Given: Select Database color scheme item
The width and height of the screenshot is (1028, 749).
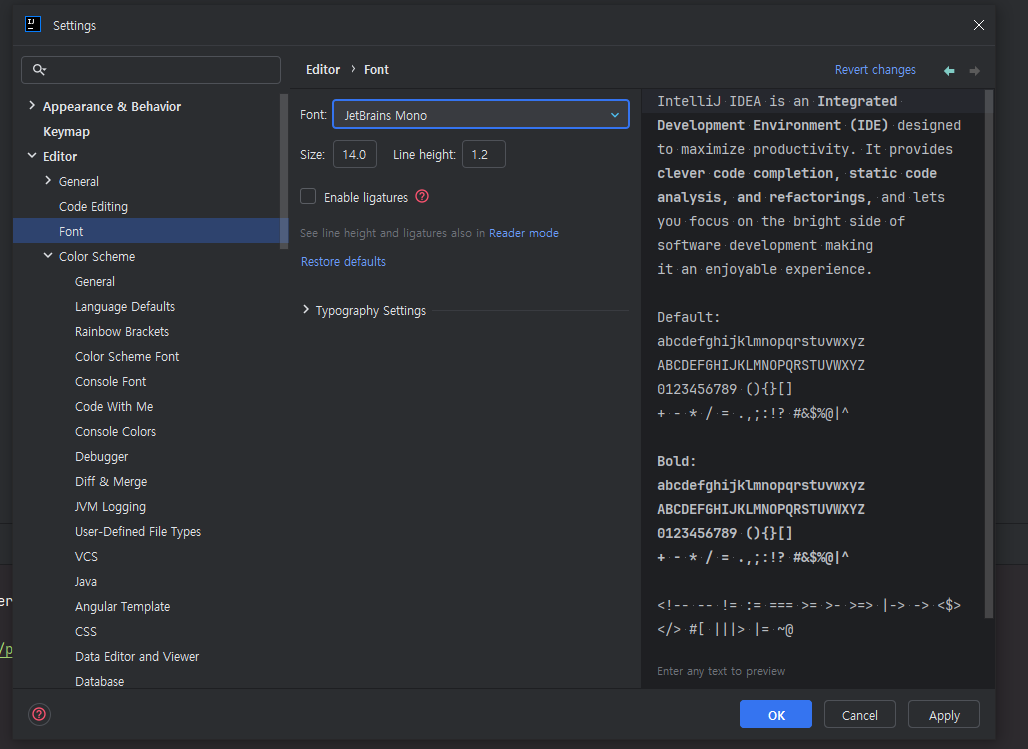Looking at the screenshot, I should click(99, 681).
